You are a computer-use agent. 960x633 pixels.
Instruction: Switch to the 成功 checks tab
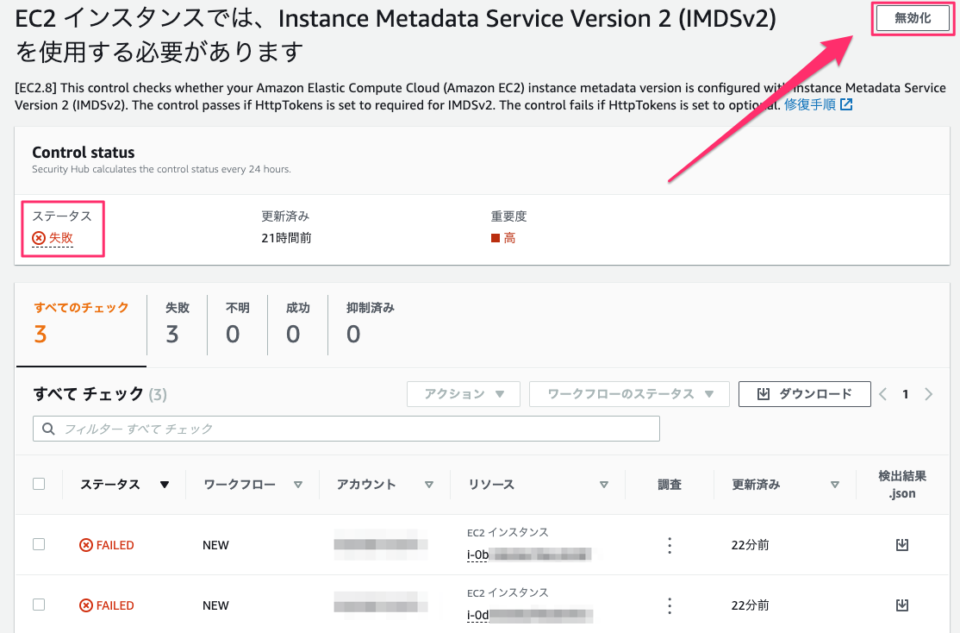tap(298, 323)
